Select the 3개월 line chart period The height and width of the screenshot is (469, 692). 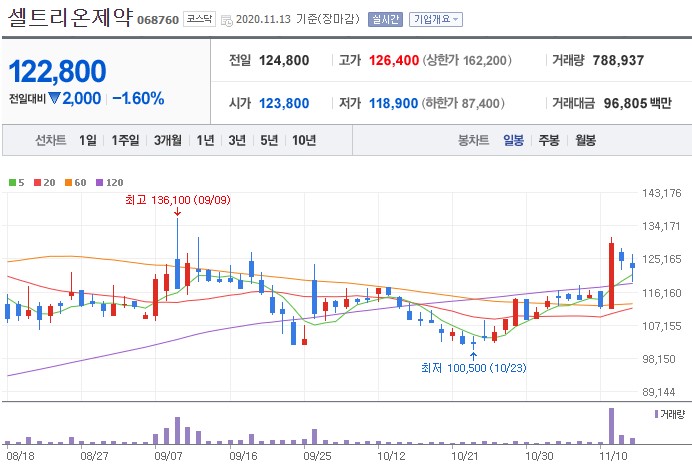pos(168,140)
